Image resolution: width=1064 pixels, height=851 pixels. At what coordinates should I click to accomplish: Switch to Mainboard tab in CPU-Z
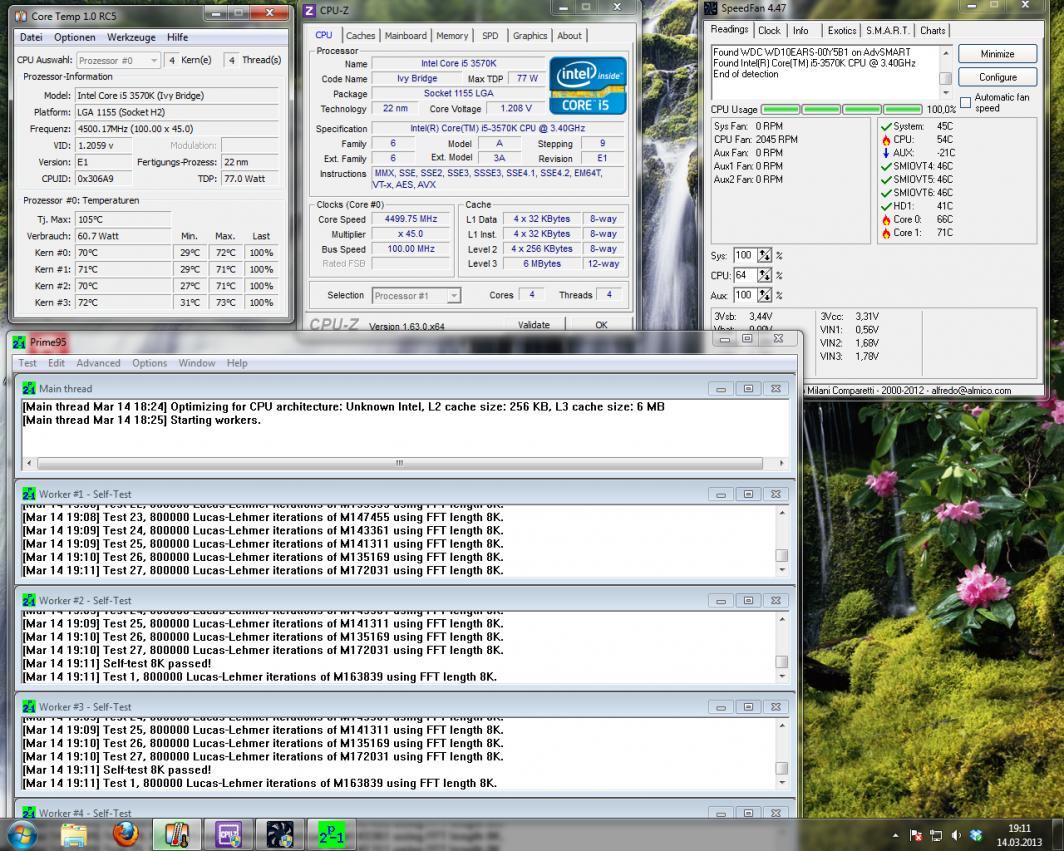click(x=405, y=35)
